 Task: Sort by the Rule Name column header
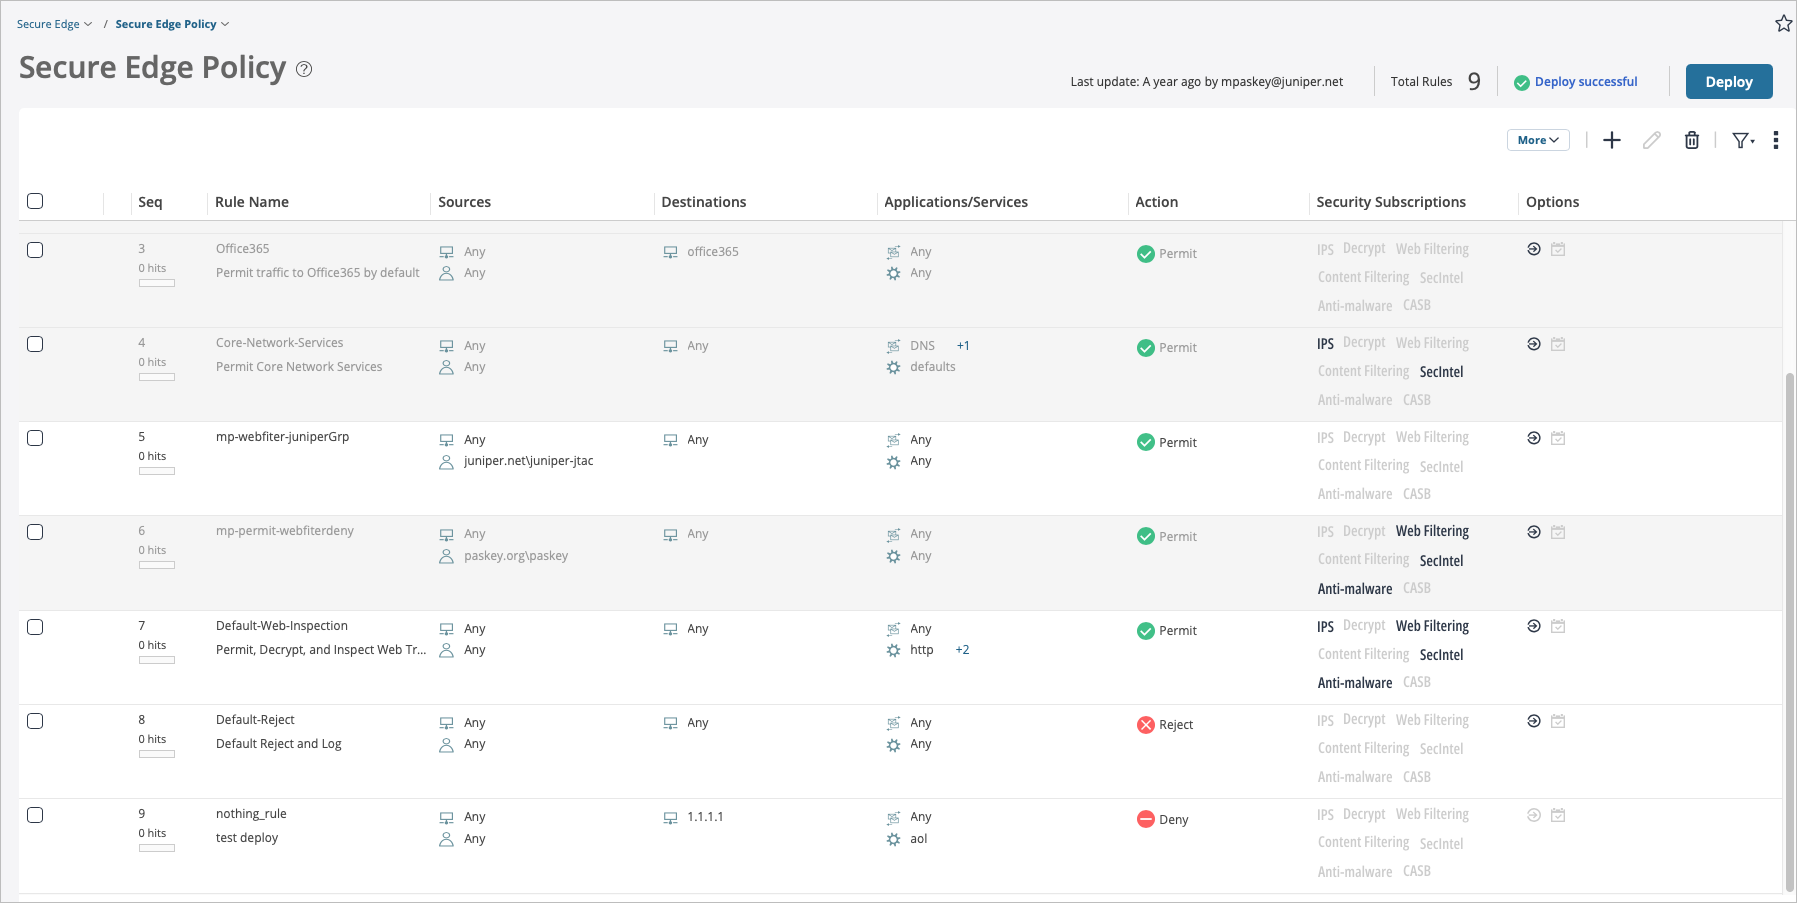pos(252,202)
